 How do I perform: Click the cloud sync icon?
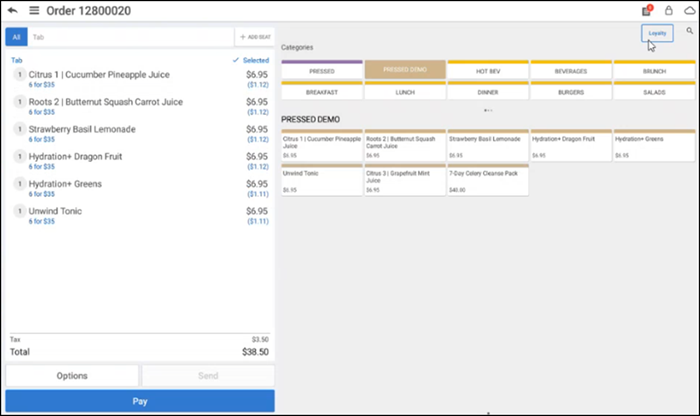pos(690,10)
